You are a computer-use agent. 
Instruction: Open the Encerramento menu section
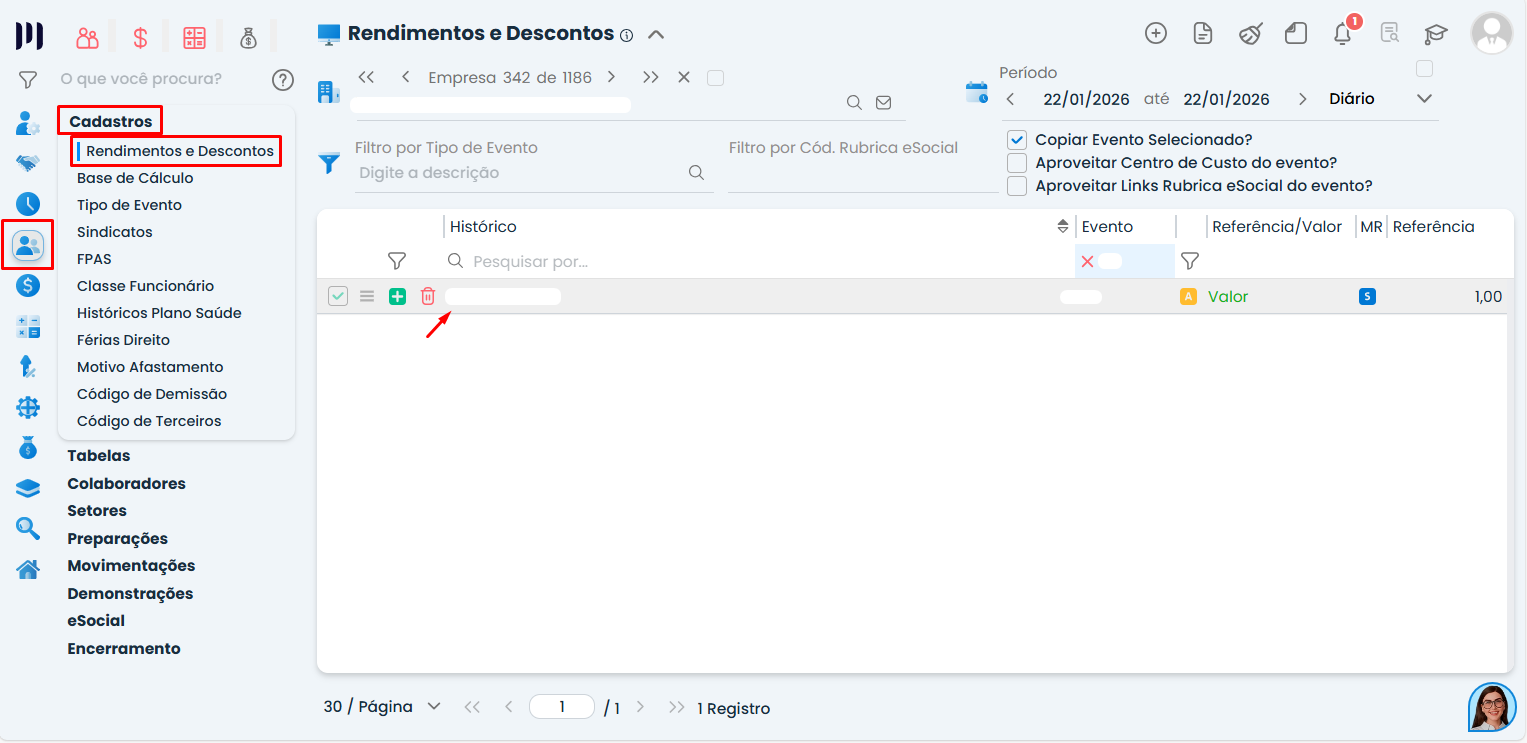(x=124, y=649)
